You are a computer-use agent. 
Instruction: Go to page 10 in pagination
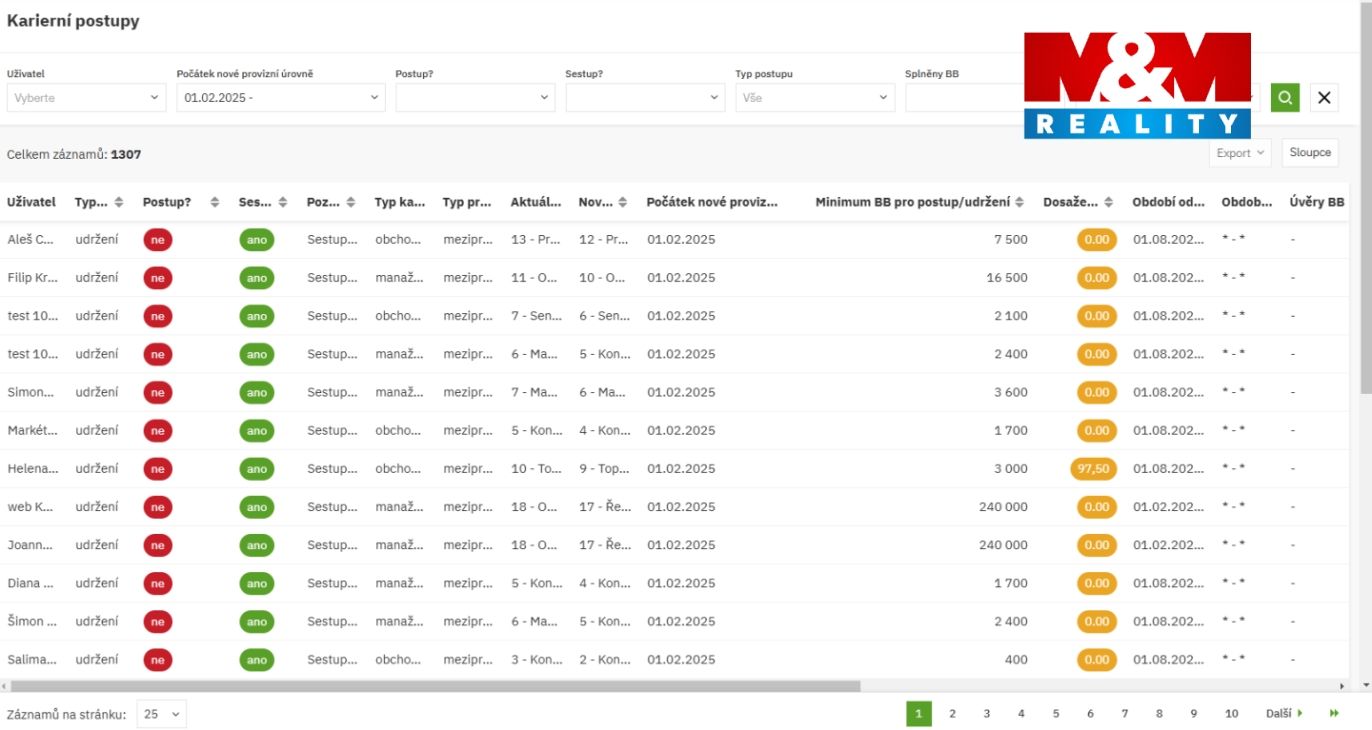coord(1231,713)
